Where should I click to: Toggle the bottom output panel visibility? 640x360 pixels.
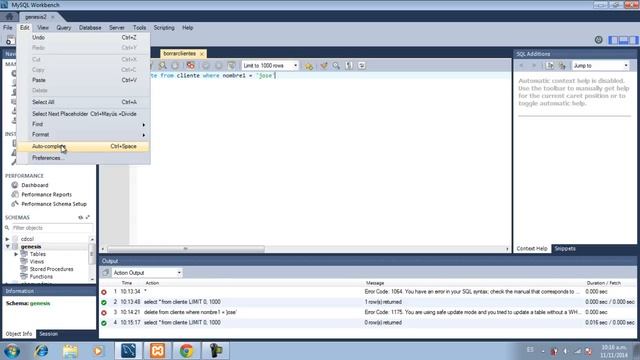pyautogui.click(x=623, y=40)
